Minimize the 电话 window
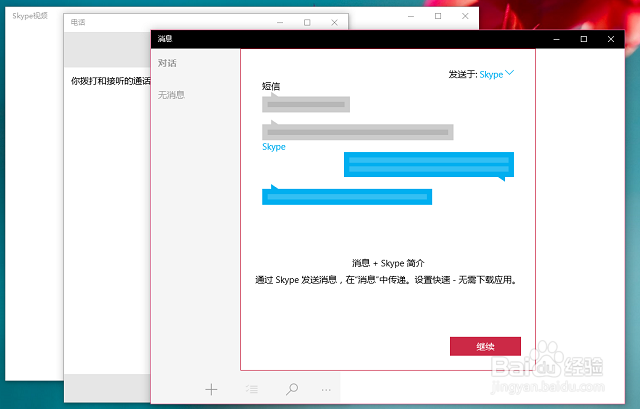The height and width of the screenshot is (409, 640). coord(280,22)
